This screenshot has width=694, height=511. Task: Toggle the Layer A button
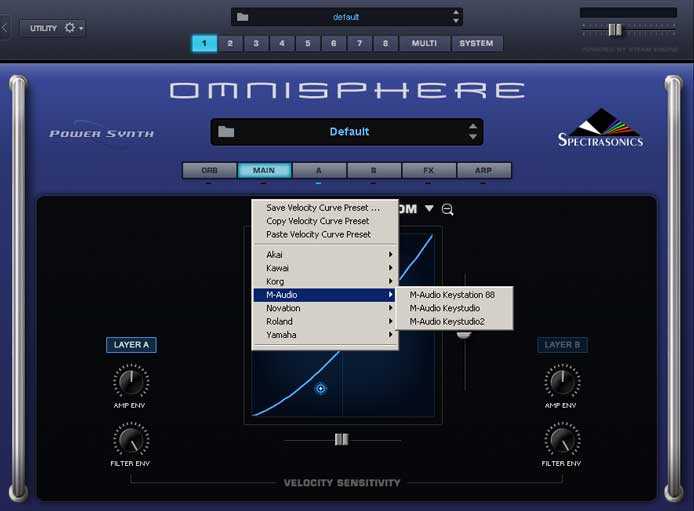(x=131, y=345)
